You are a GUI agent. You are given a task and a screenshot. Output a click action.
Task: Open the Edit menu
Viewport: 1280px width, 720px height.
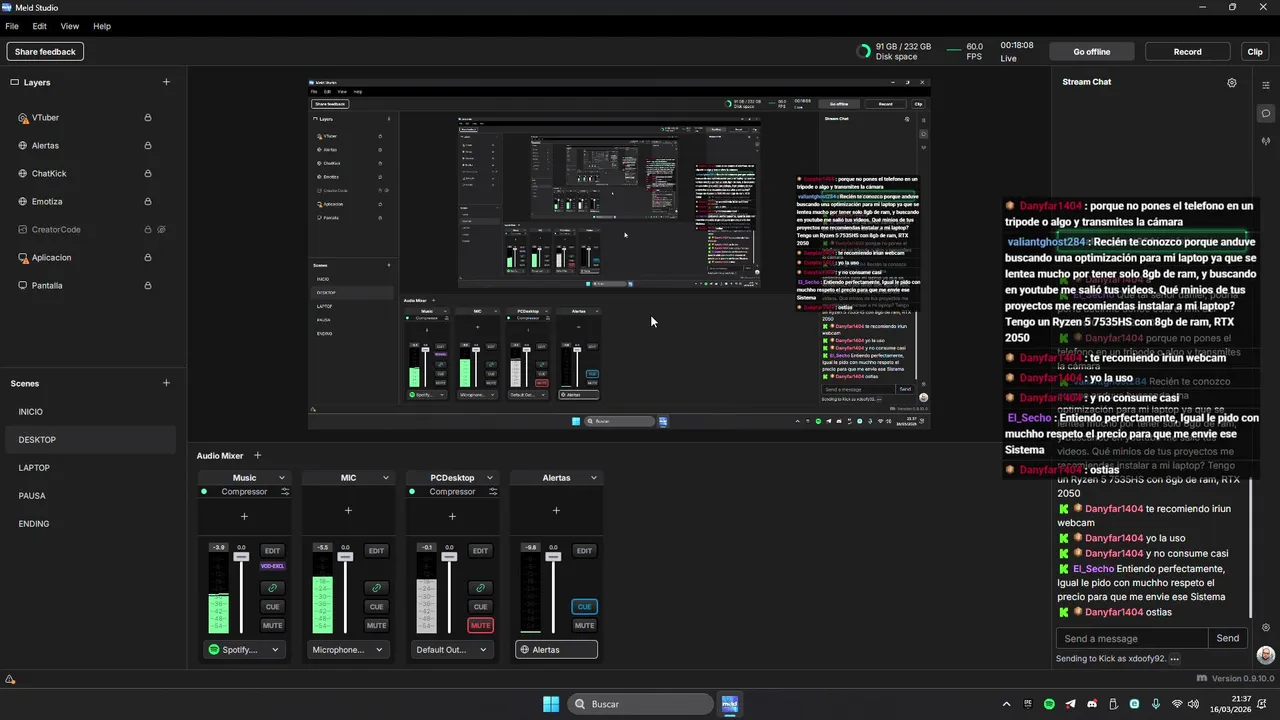pyautogui.click(x=40, y=26)
